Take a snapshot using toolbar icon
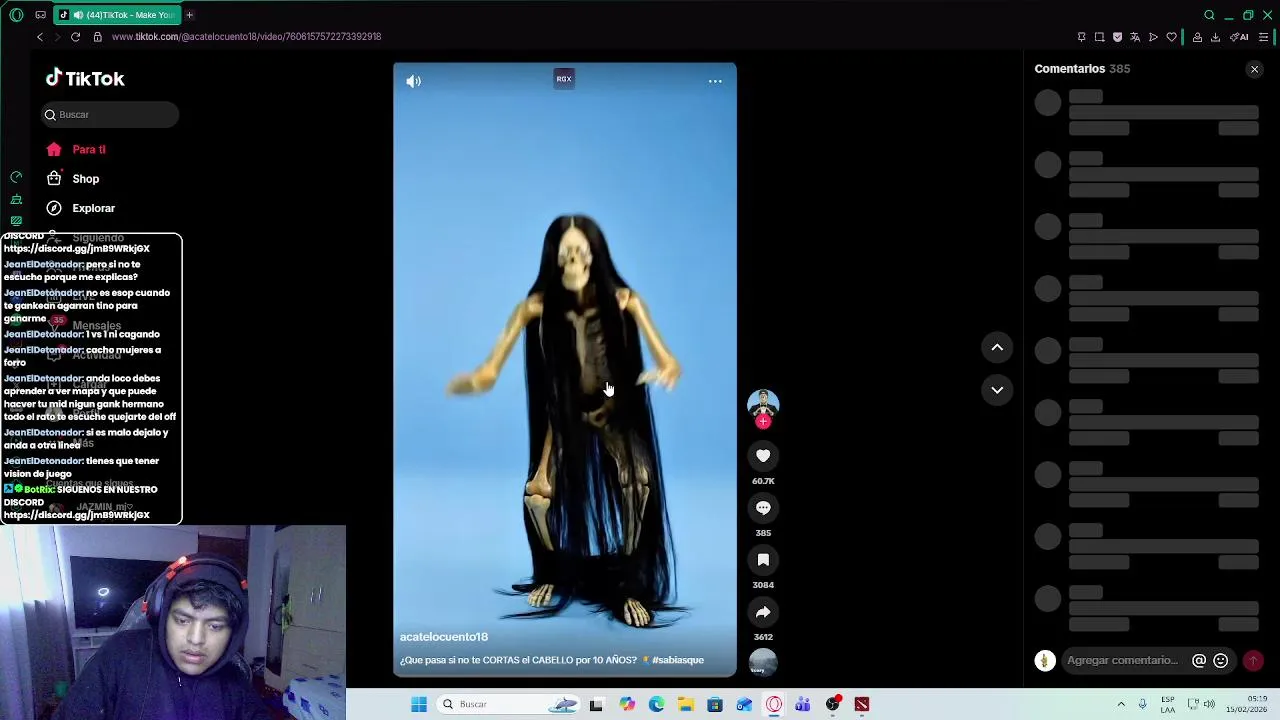1280x720 pixels. (x=1099, y=37)
